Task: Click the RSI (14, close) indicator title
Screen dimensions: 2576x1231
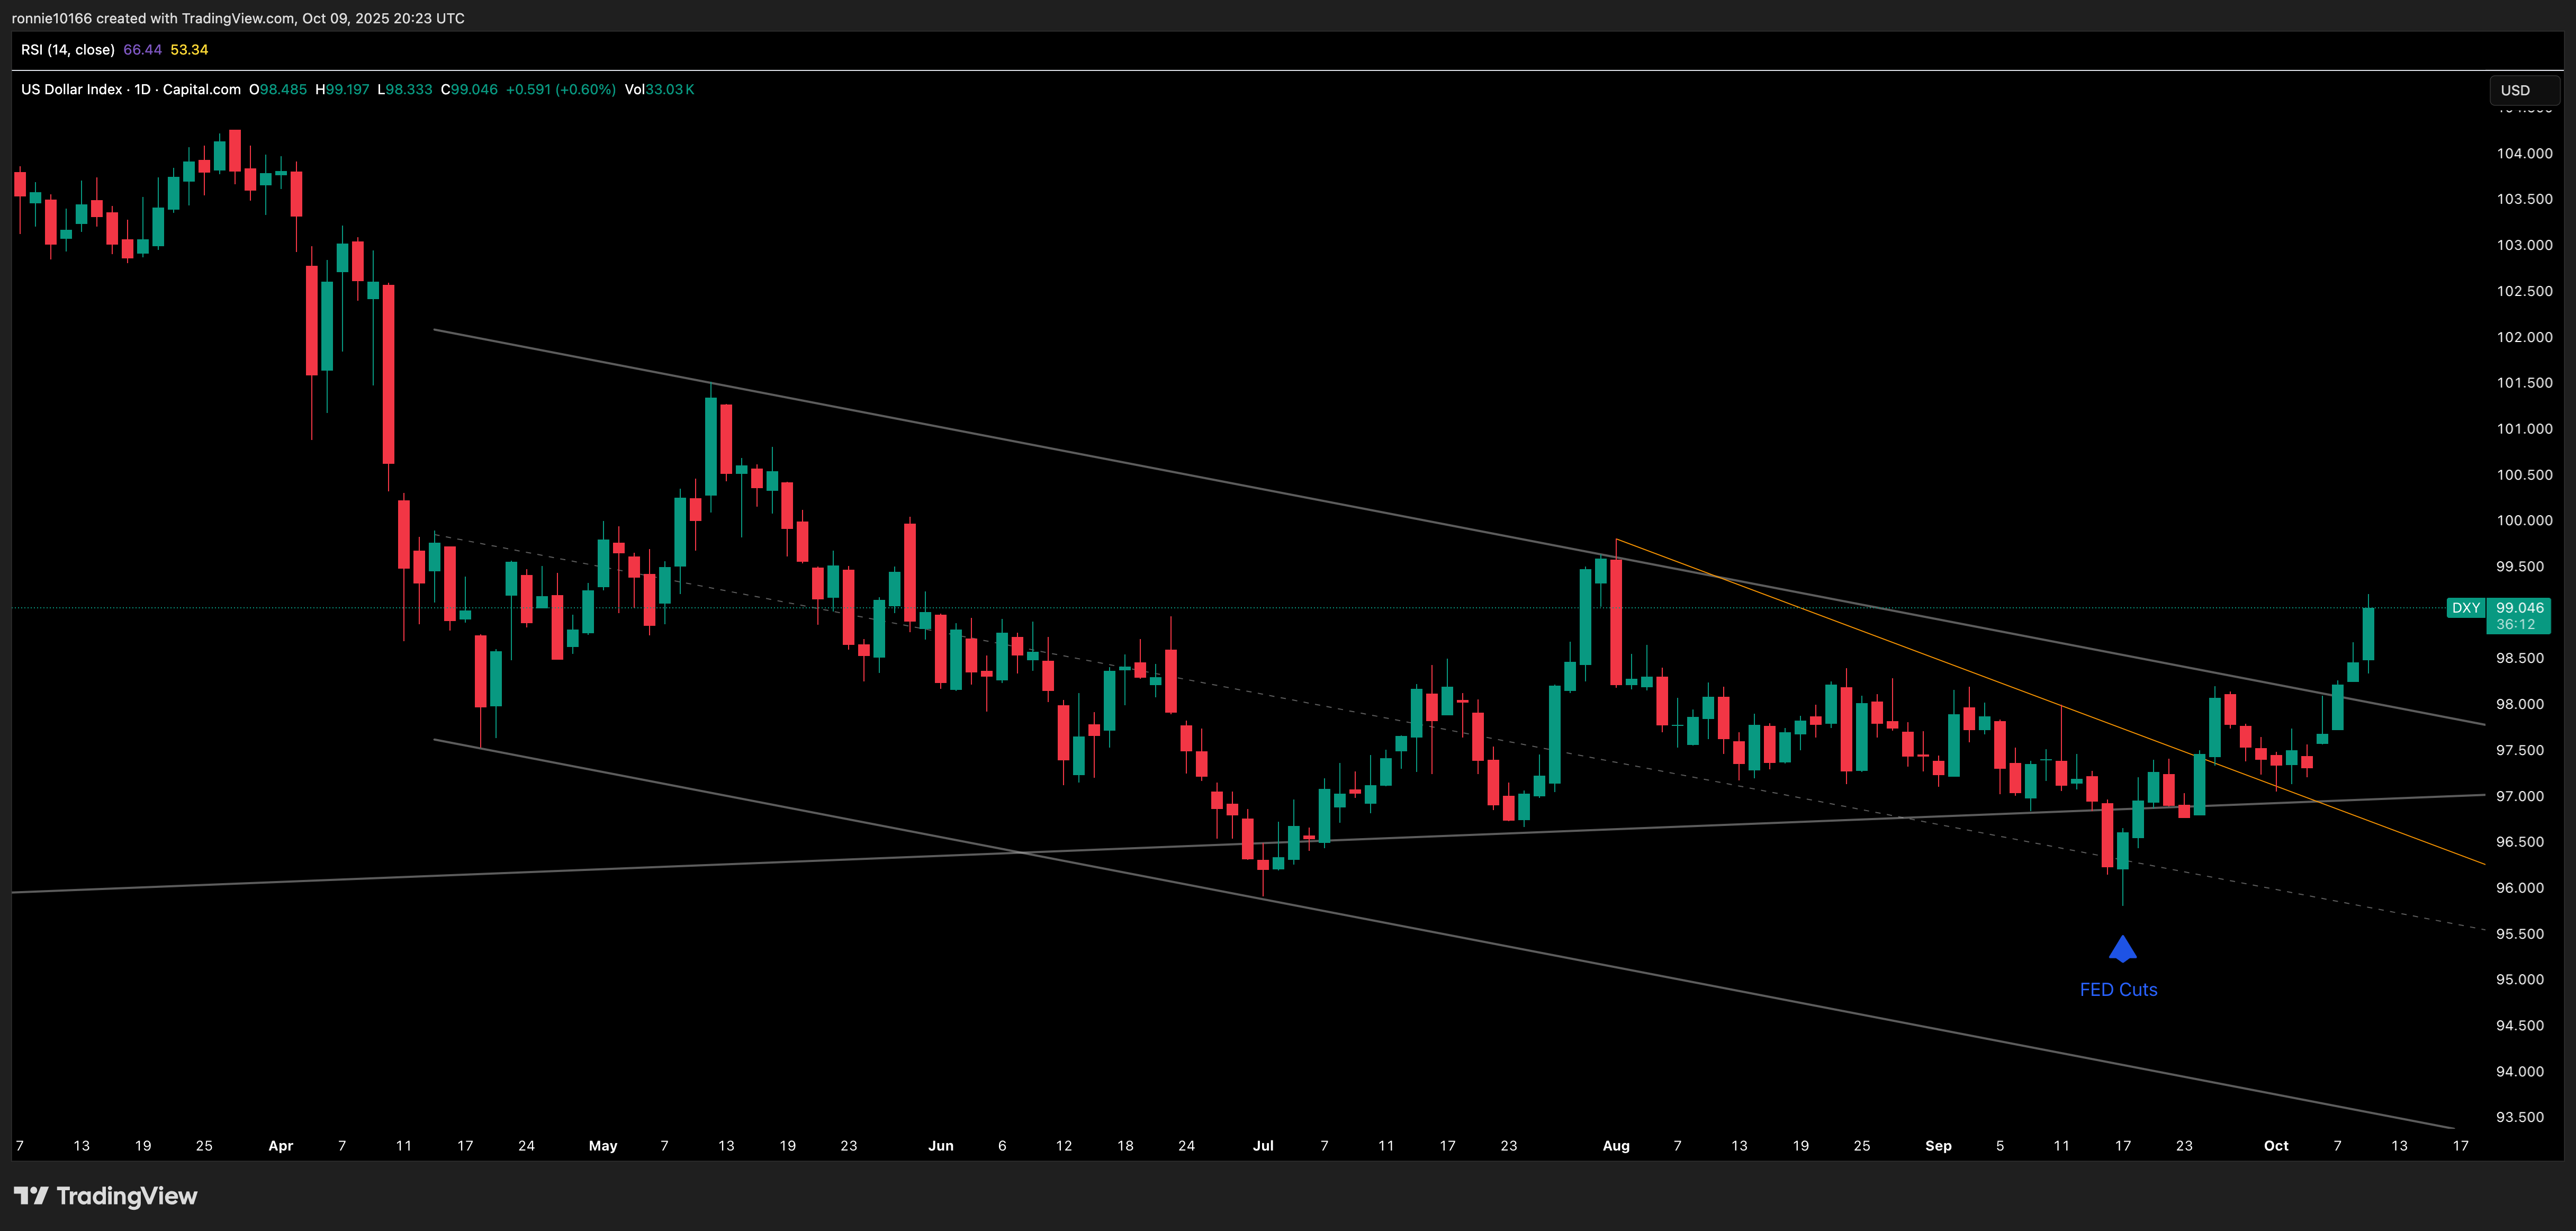Action: tap(67, 50)
